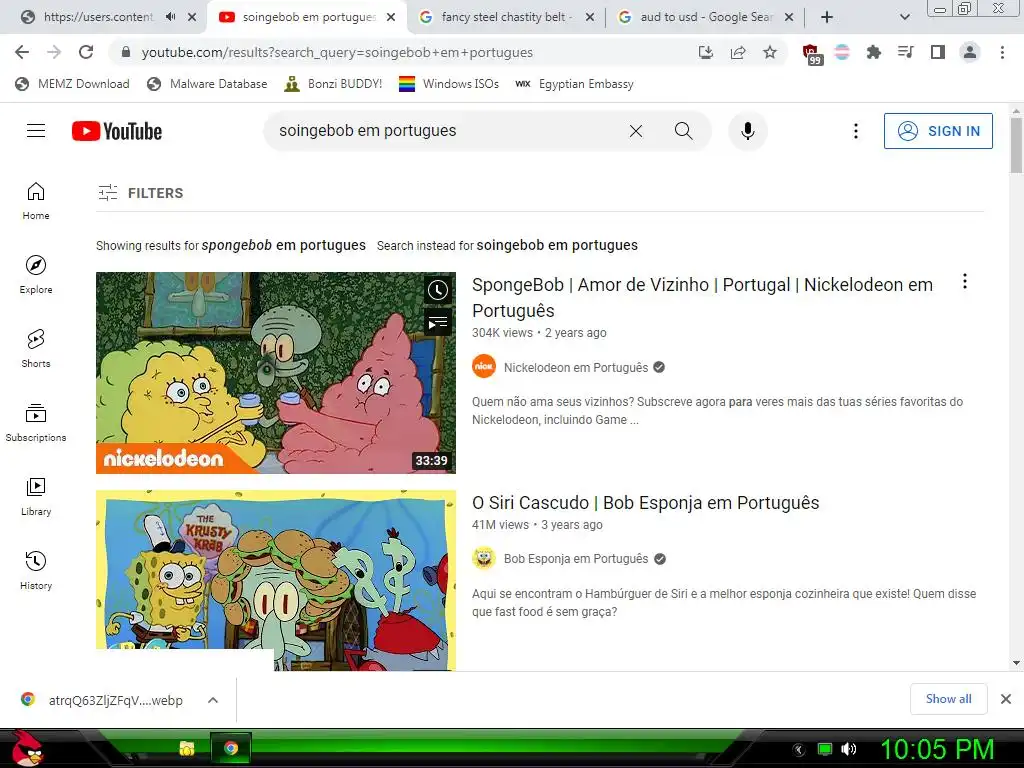Viewport: 1024px width, 768px height.
Task: Search instead for soingebob em portugues
Action: (557, 246)
